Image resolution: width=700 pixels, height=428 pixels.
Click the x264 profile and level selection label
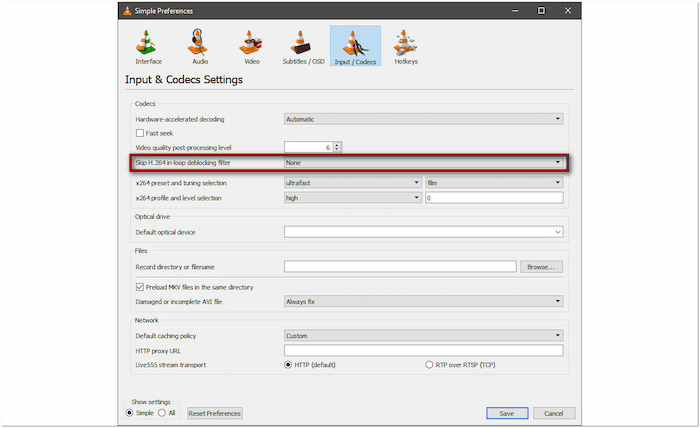[x=179, y=198]
